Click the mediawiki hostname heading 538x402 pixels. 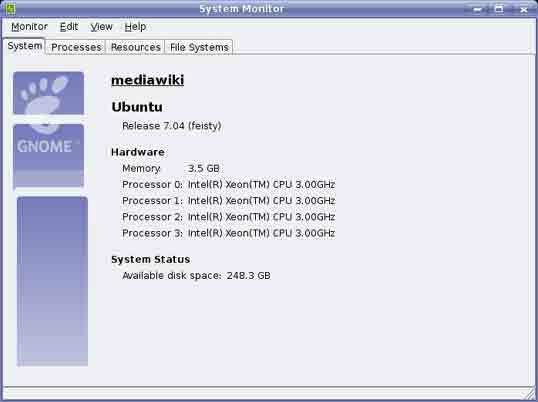[148, 80]
